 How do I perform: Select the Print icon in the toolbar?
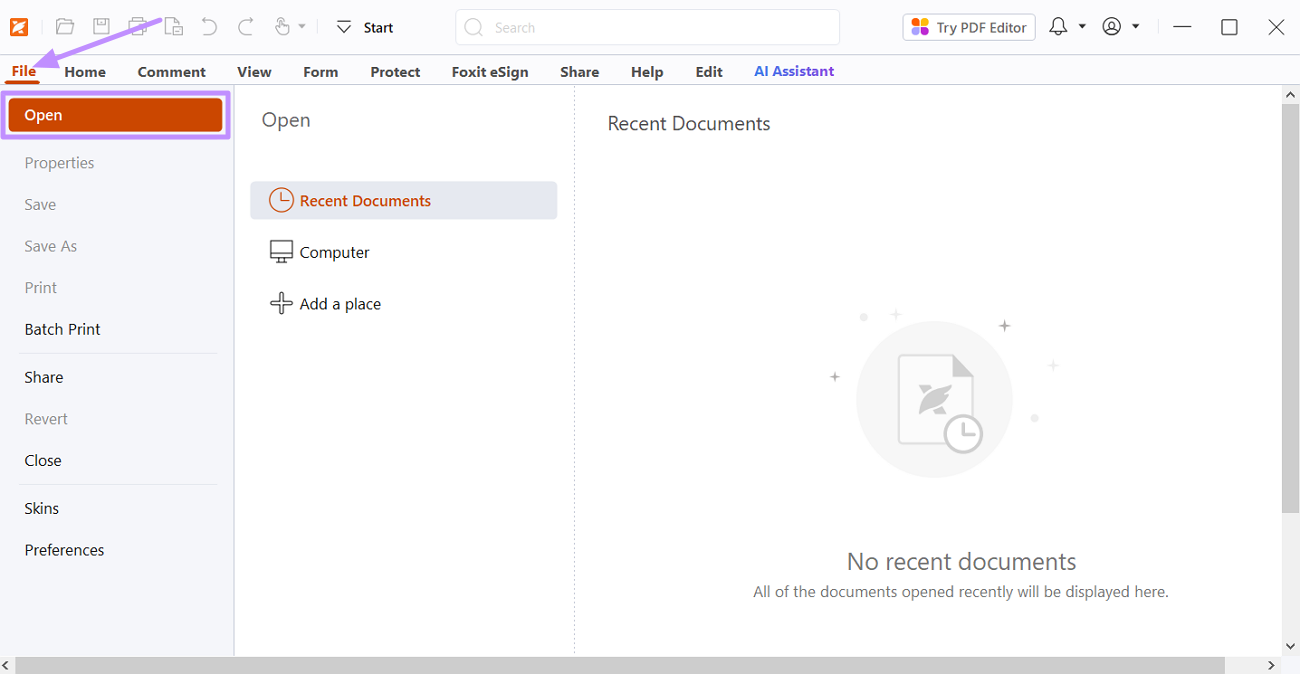coord(137,27)
